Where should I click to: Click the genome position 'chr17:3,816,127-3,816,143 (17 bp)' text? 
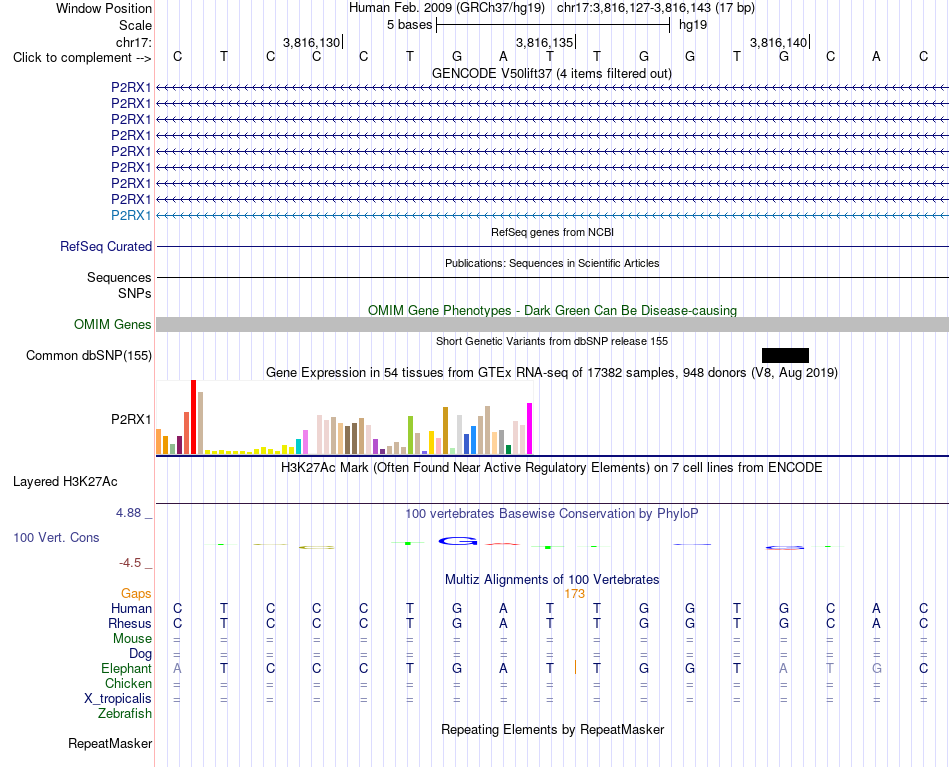656,8
